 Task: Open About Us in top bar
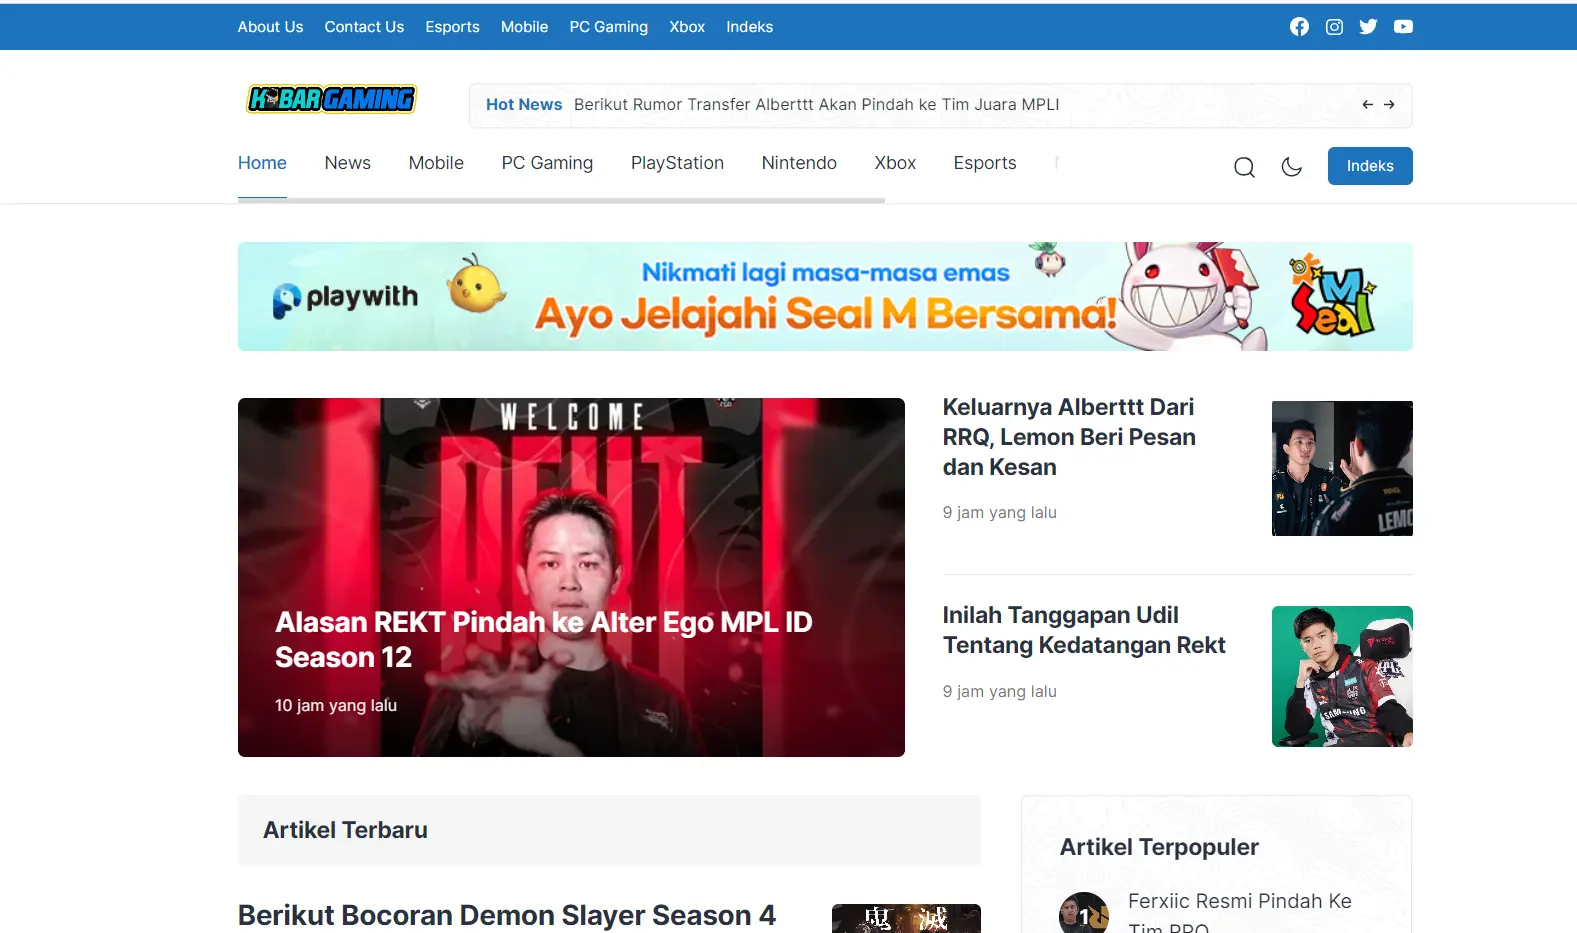click(270, 27)
